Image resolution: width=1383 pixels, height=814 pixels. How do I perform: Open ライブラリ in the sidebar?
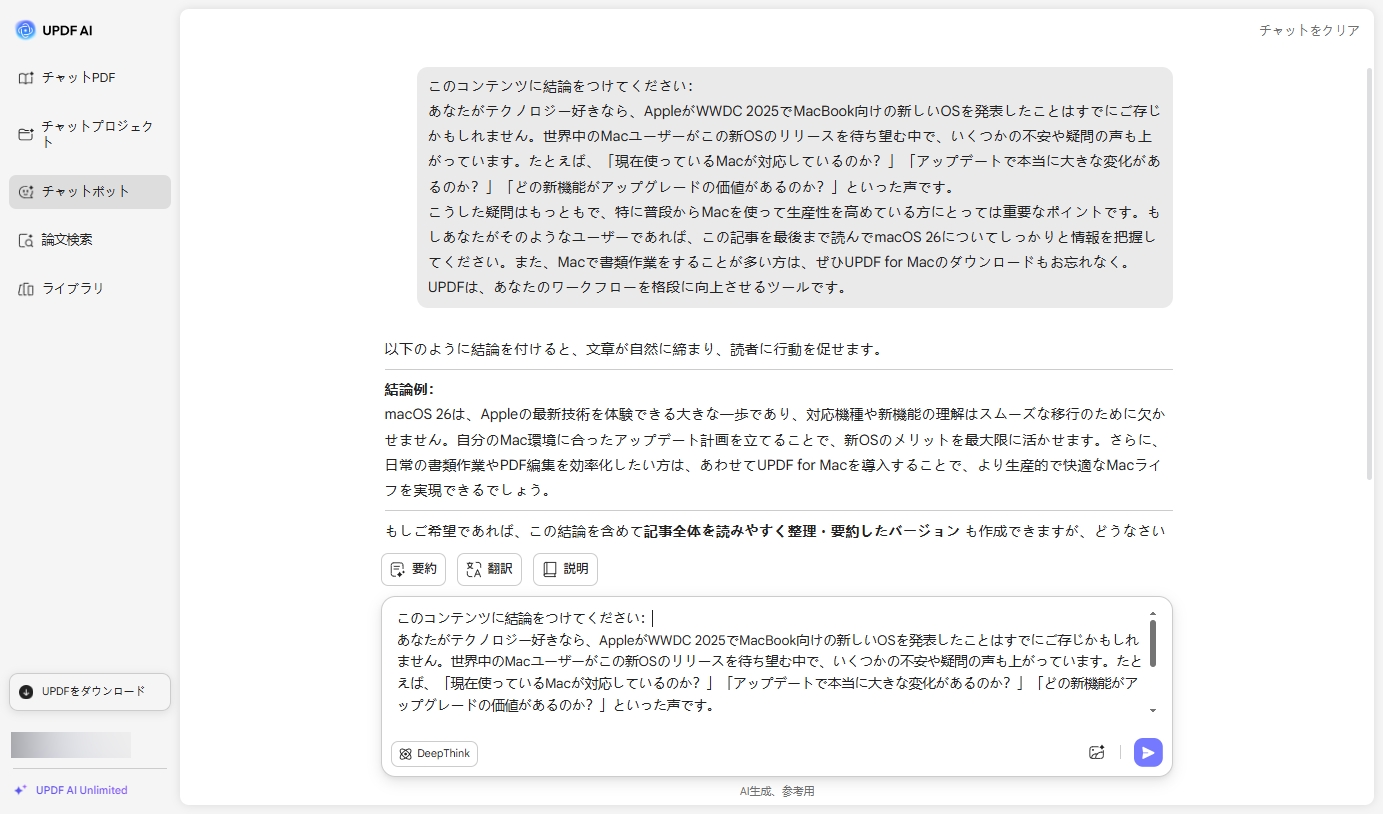click(90, 288)
